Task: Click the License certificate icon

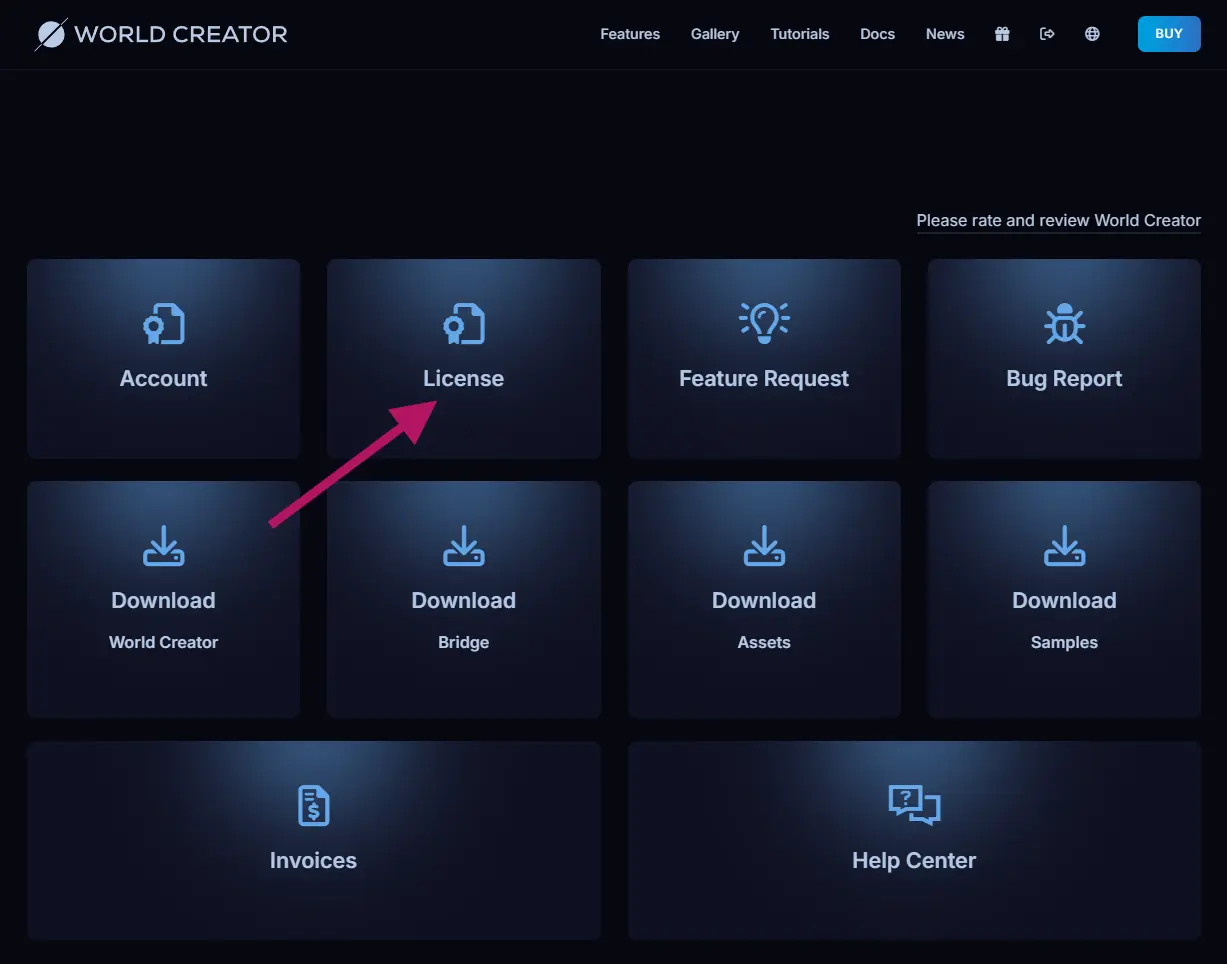Action: [x=464, y=324]
